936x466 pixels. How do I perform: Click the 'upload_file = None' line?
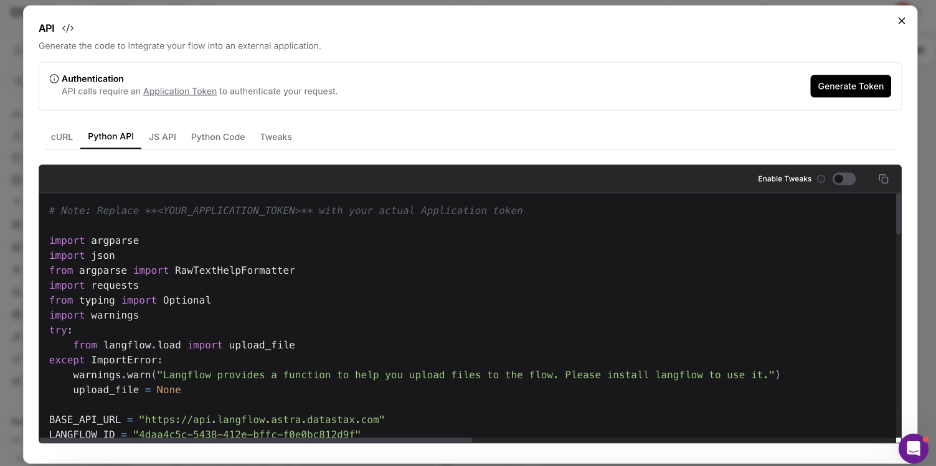coord(127,390)
